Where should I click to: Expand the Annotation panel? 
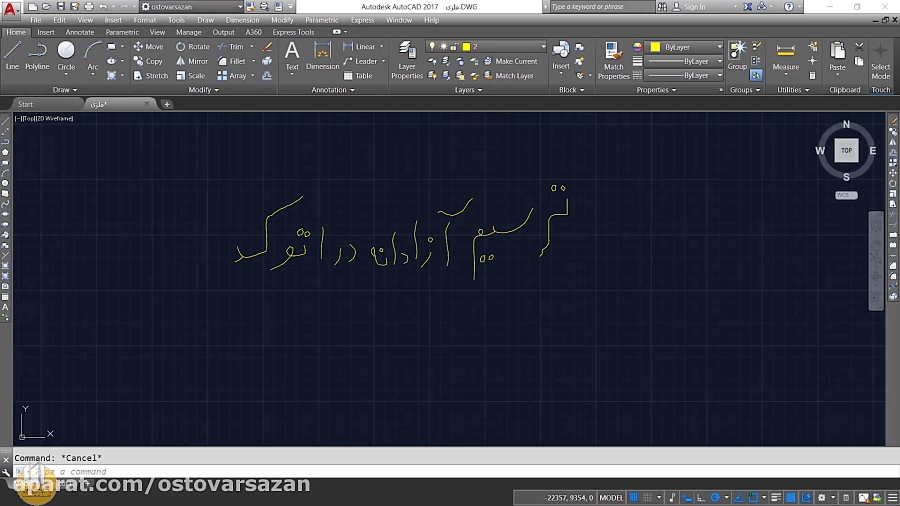click(x=333, y=89)
